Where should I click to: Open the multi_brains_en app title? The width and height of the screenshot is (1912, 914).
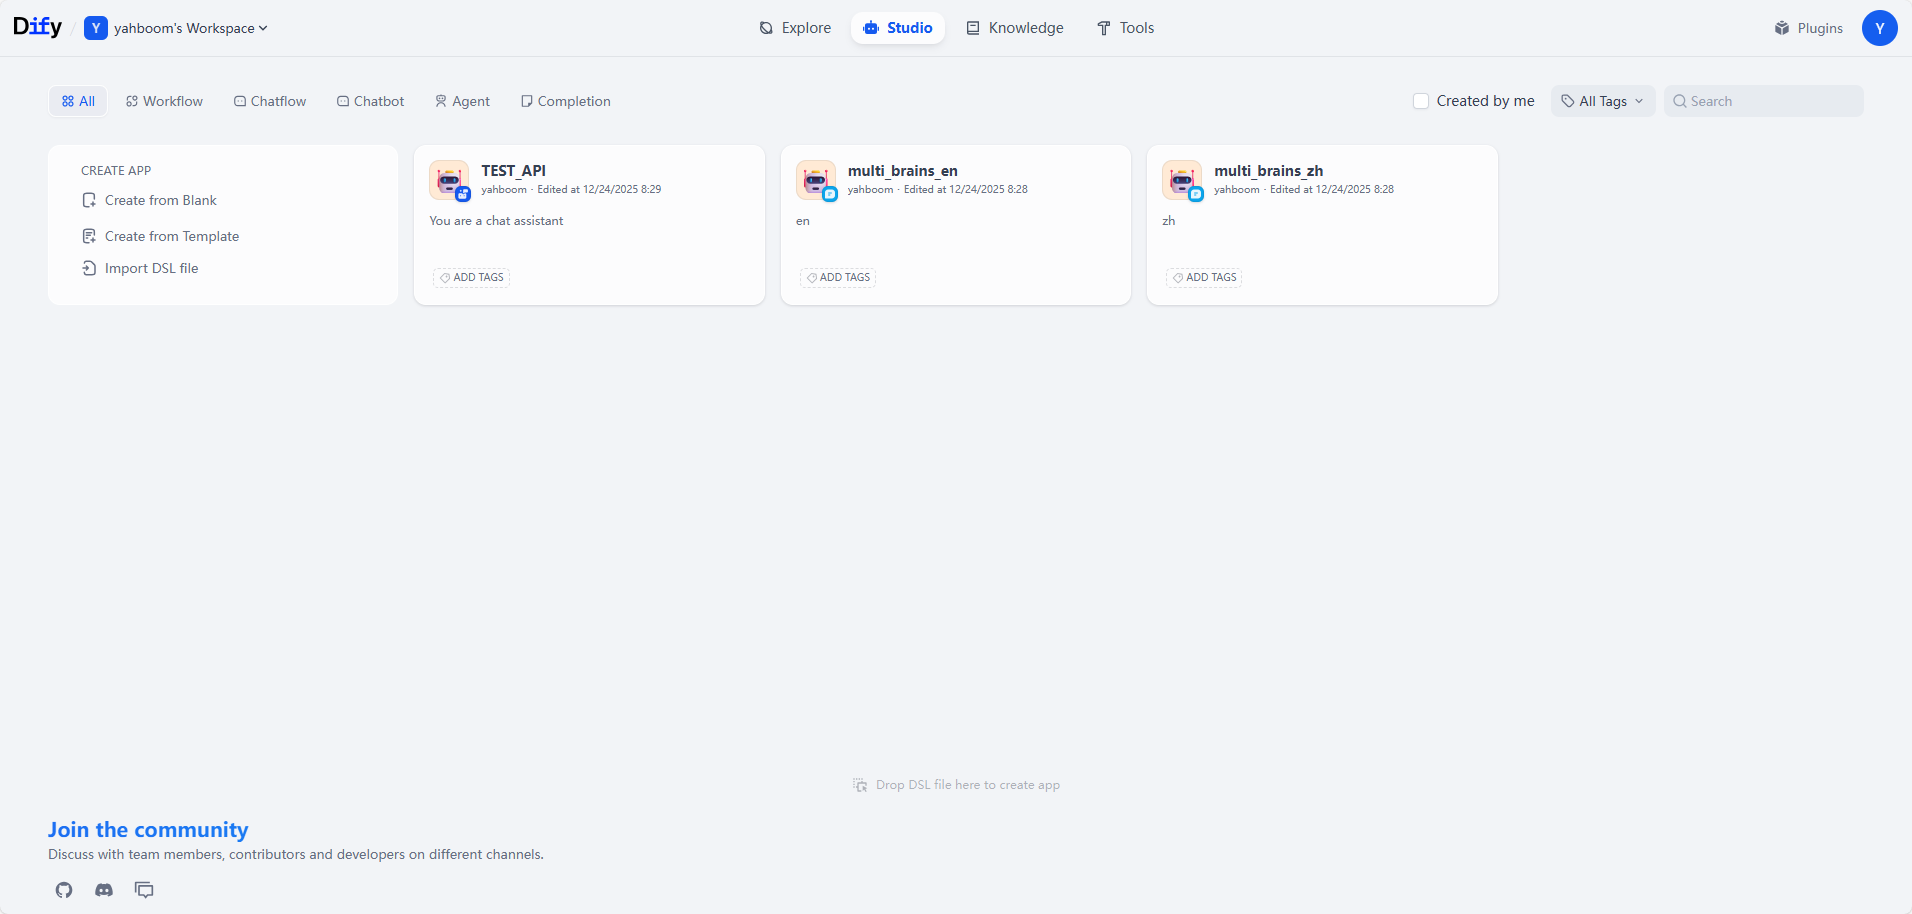point(902,171)
